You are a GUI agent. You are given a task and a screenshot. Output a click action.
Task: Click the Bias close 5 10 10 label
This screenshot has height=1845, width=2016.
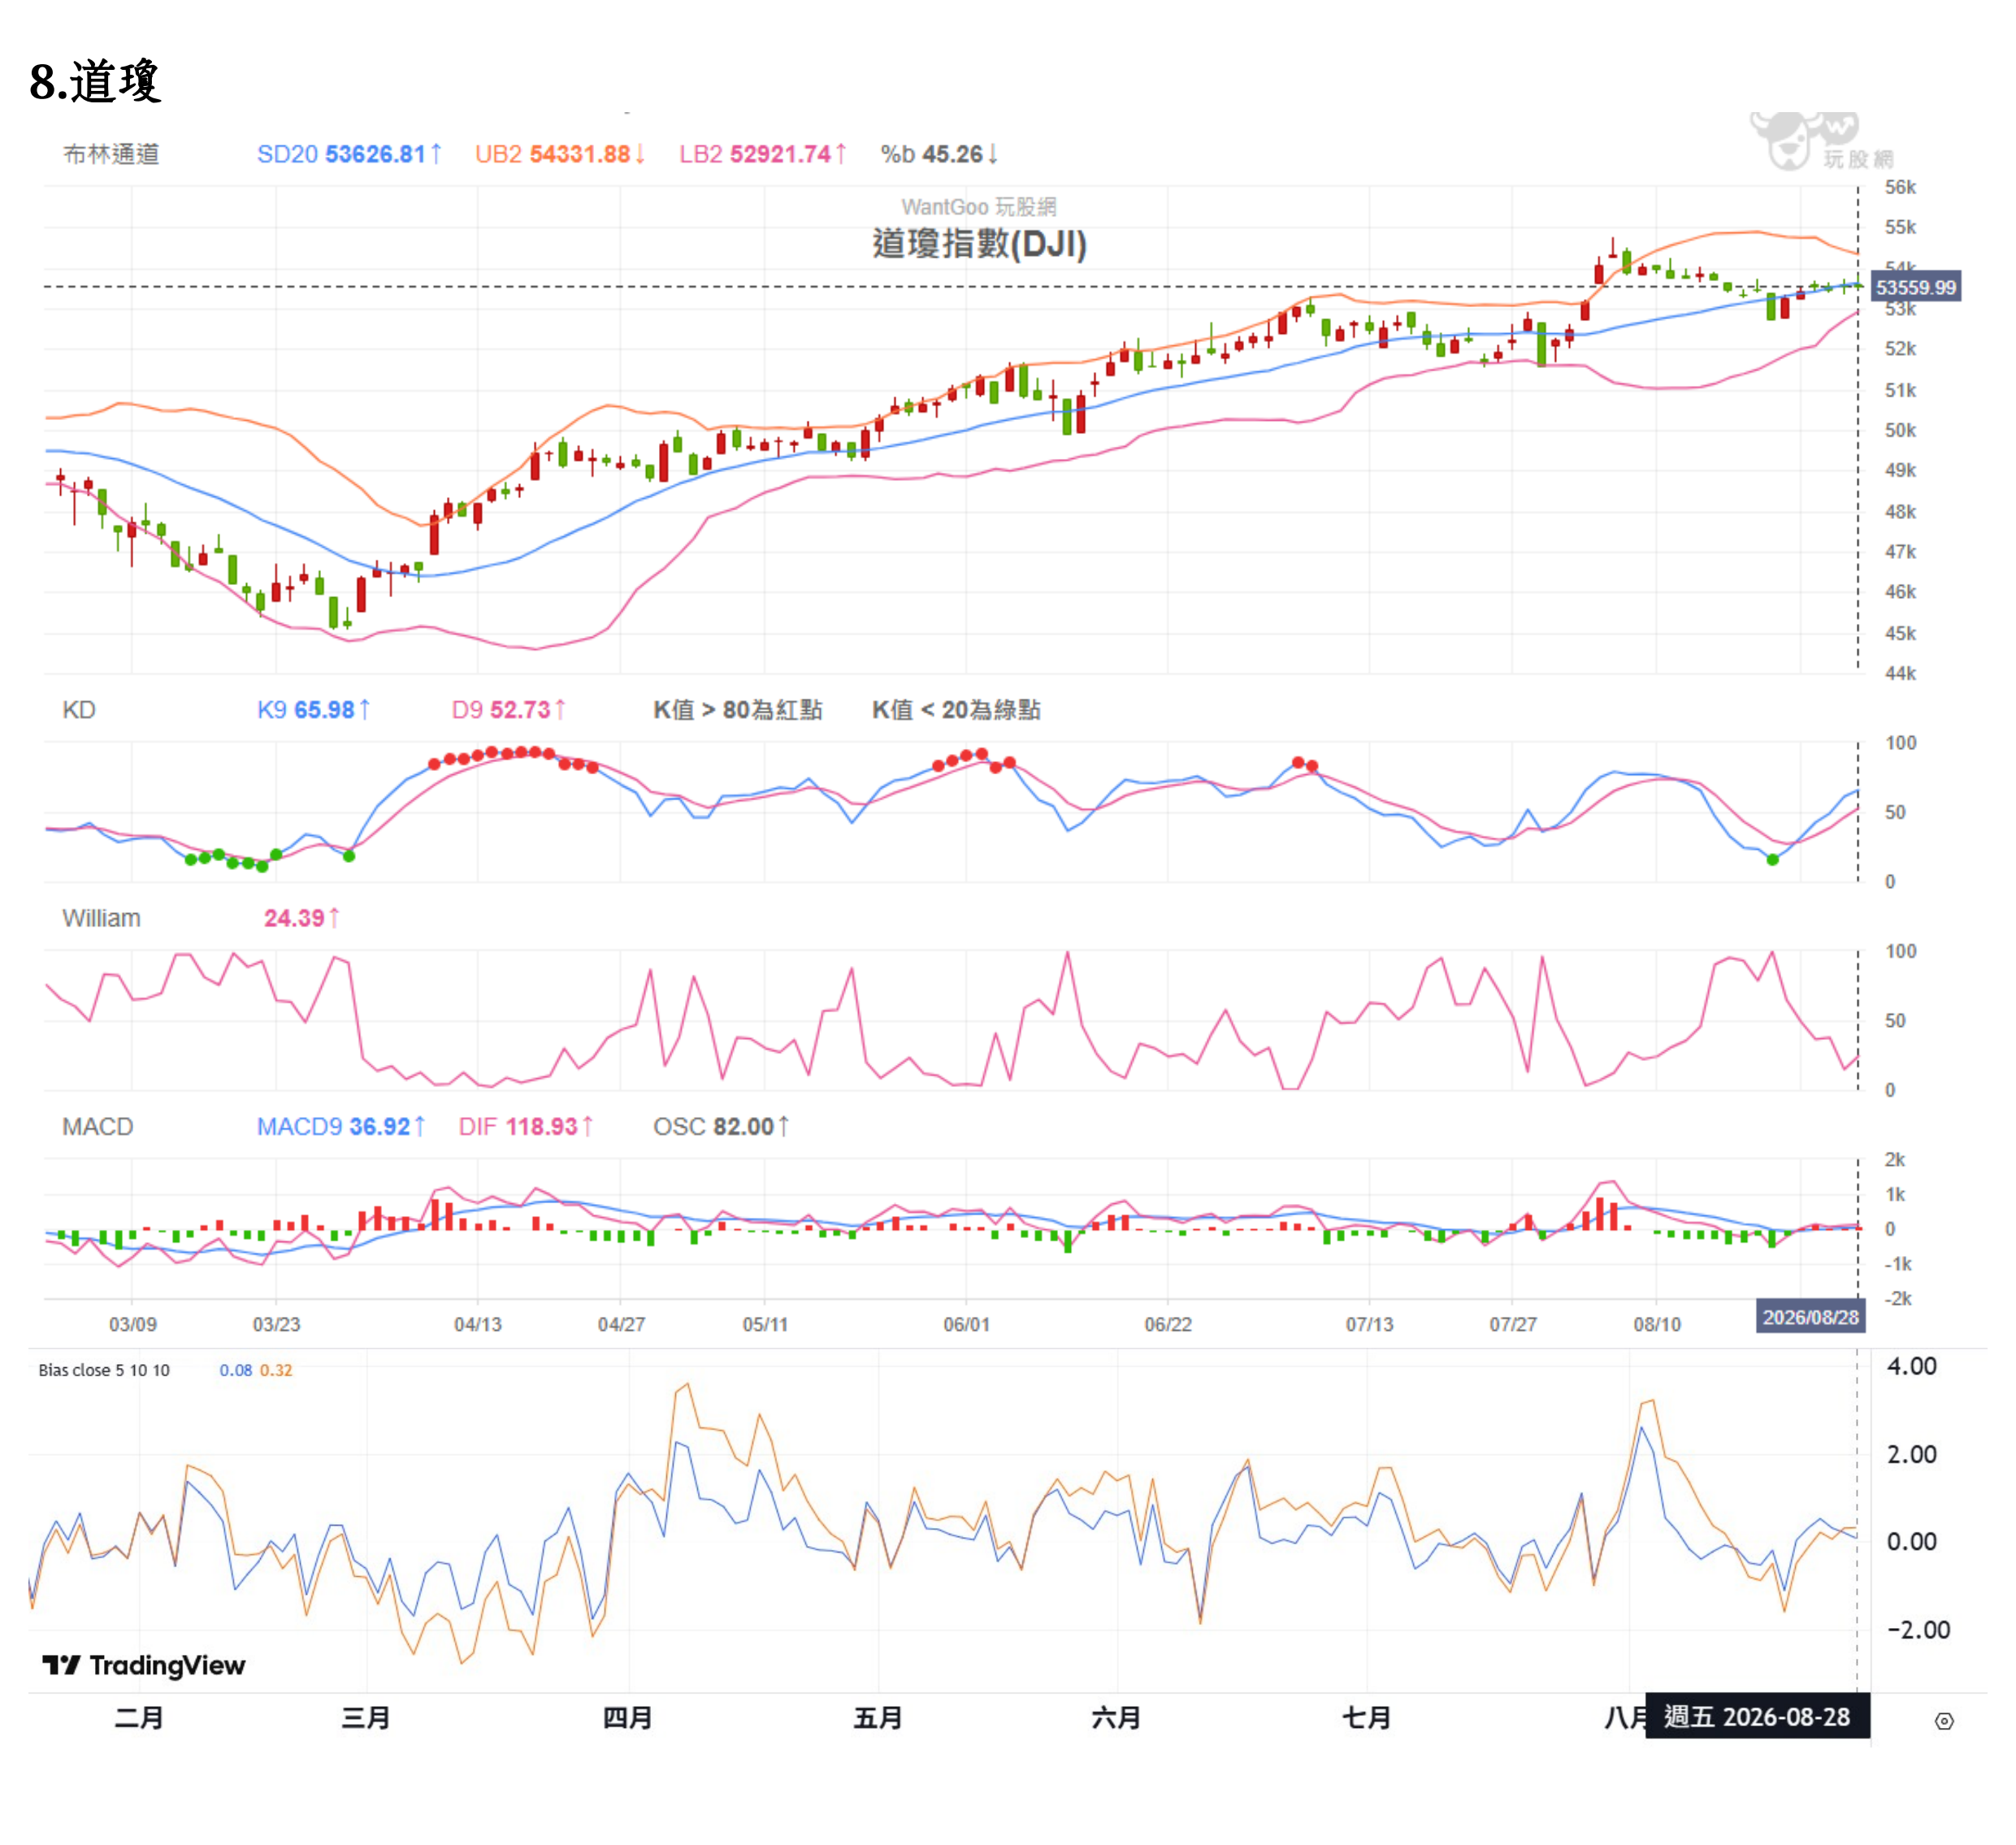[x=104, y=1370]
